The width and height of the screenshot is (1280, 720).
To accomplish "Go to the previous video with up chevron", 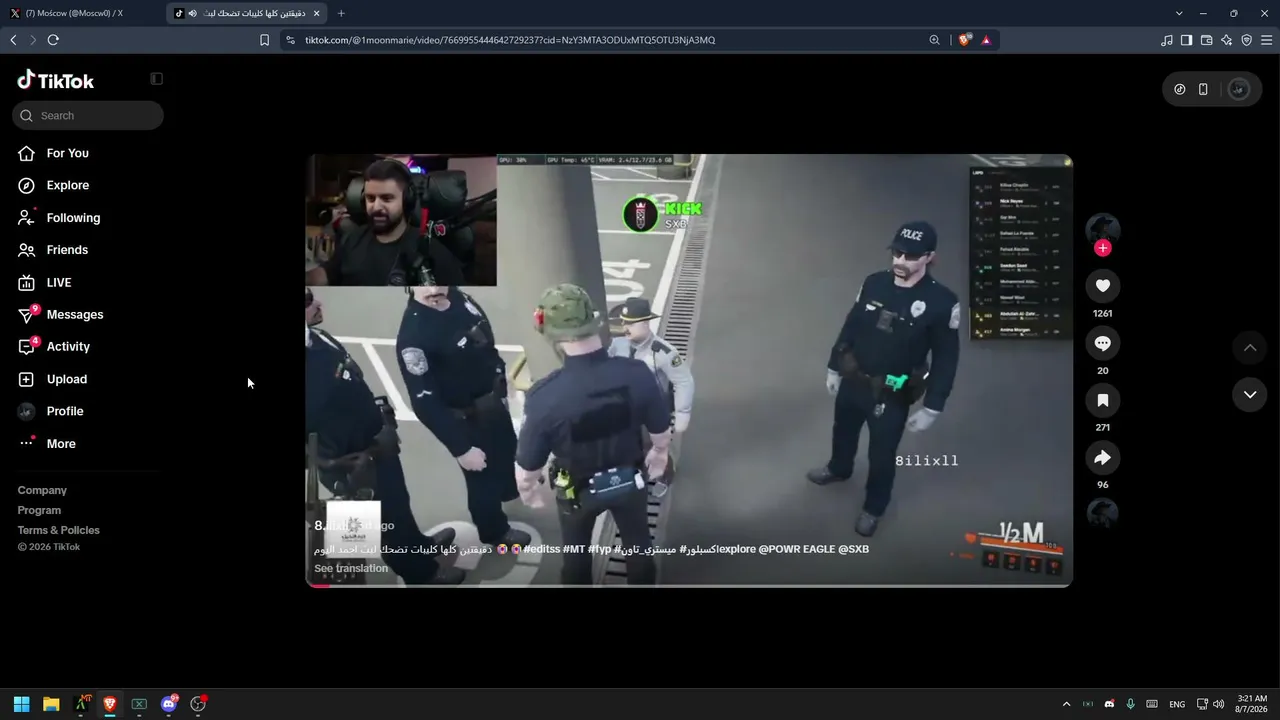I will (1250, 347).
